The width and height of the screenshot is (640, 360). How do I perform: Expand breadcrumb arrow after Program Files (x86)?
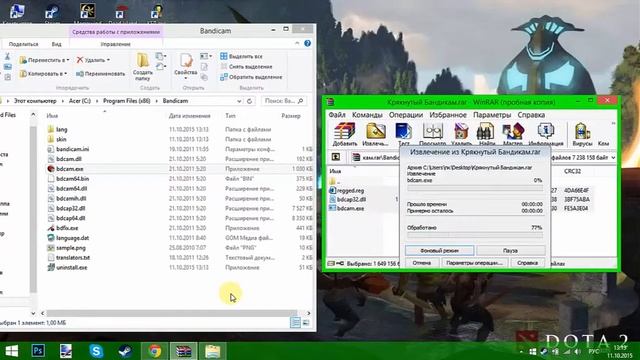(x=156, y=101)
